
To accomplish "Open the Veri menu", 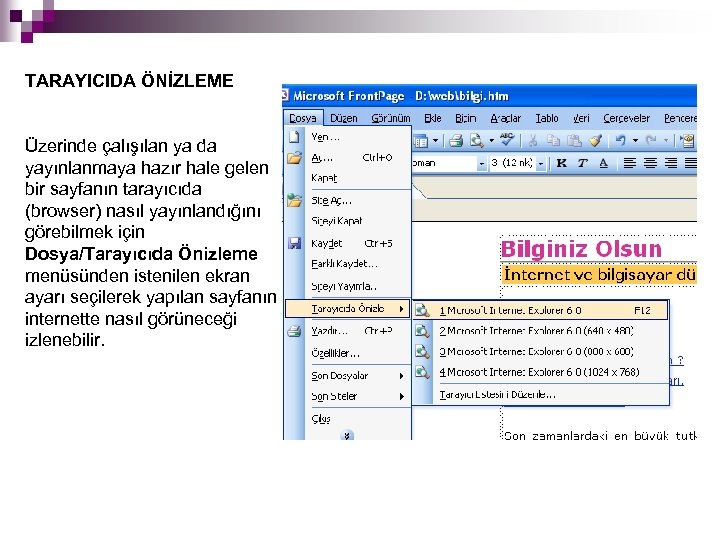I will click(x=581, y=118).
